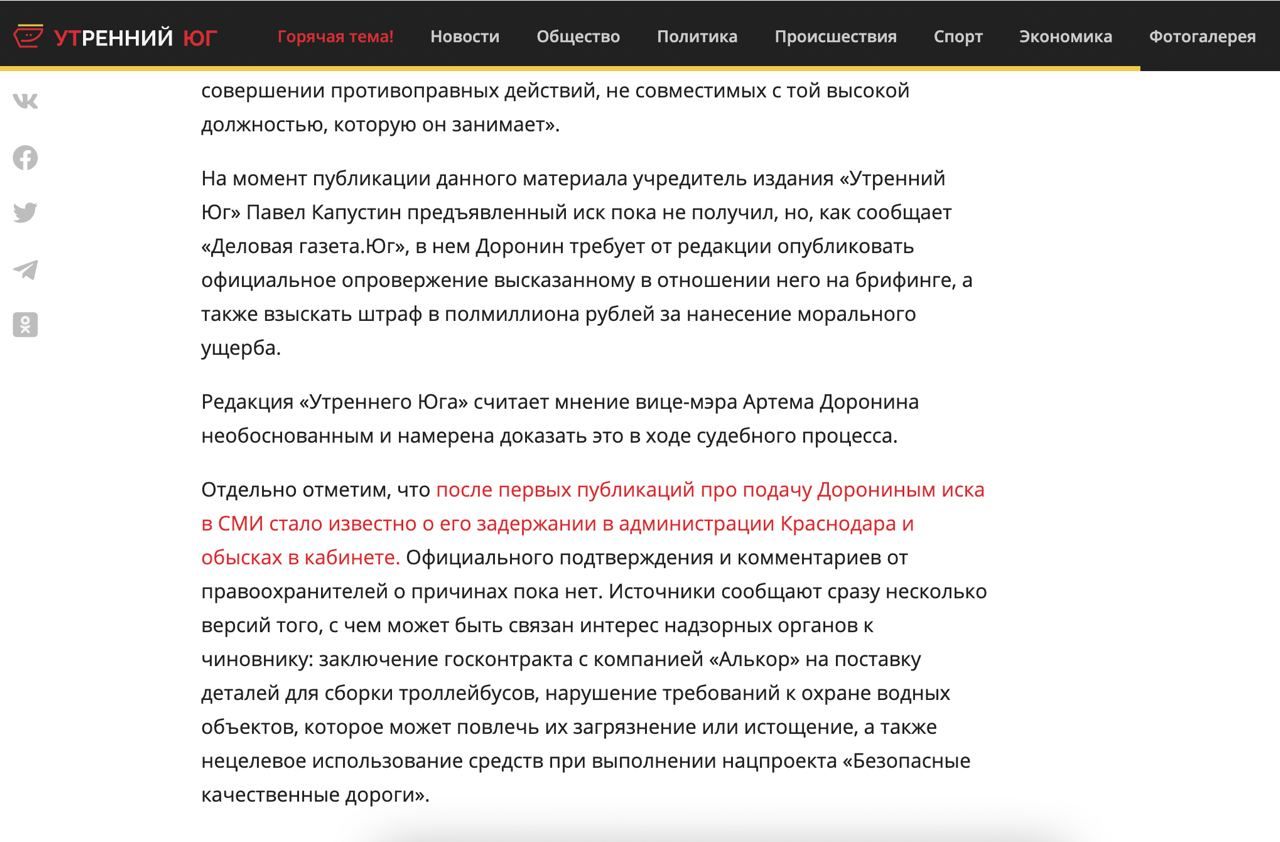Click the paragraph starting with «Редакция «Утреннего Юга»
The height and width of the screenshot is (842, 1280).
[x=560, y=418]
